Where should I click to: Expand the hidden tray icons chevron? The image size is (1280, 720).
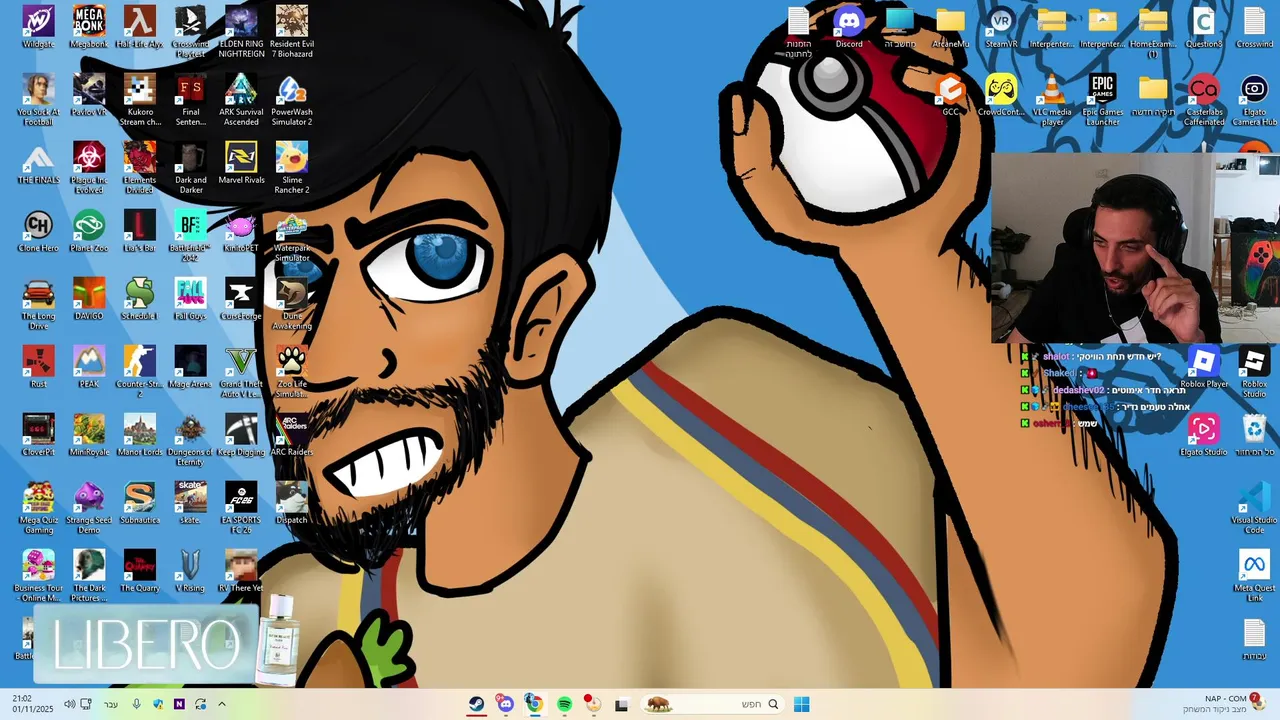[x=222, y=704]
